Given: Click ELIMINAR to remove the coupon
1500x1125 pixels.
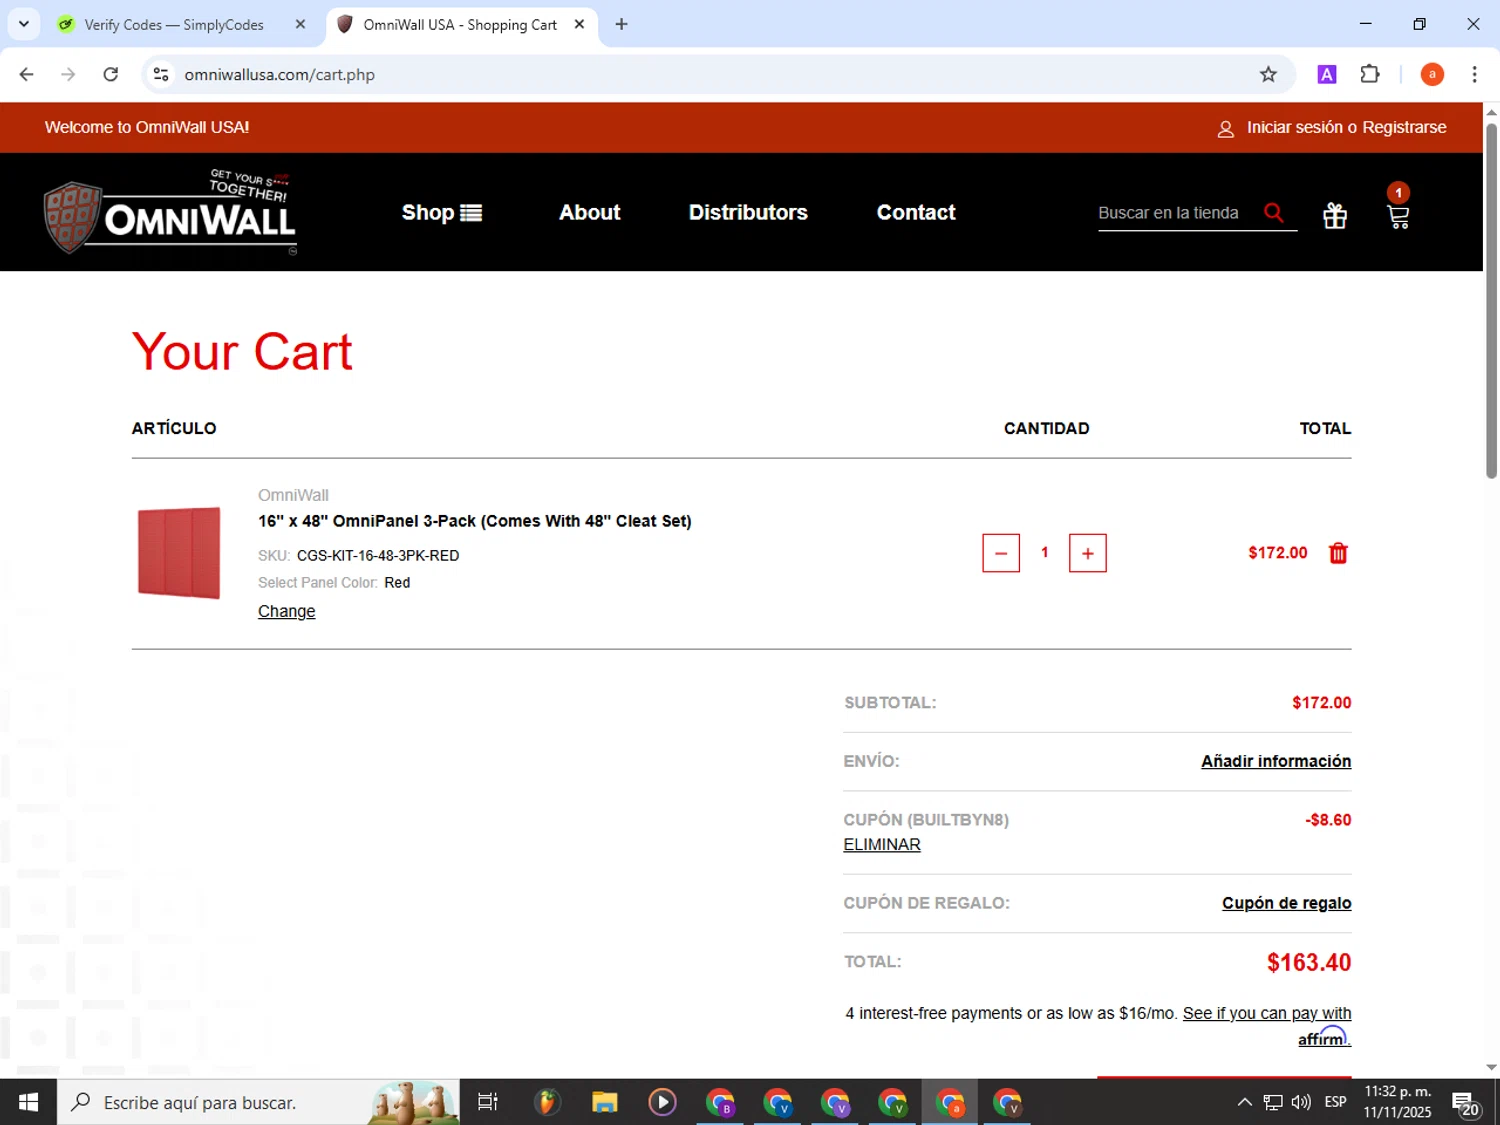Looking at the screenshot, I should 882,845.
